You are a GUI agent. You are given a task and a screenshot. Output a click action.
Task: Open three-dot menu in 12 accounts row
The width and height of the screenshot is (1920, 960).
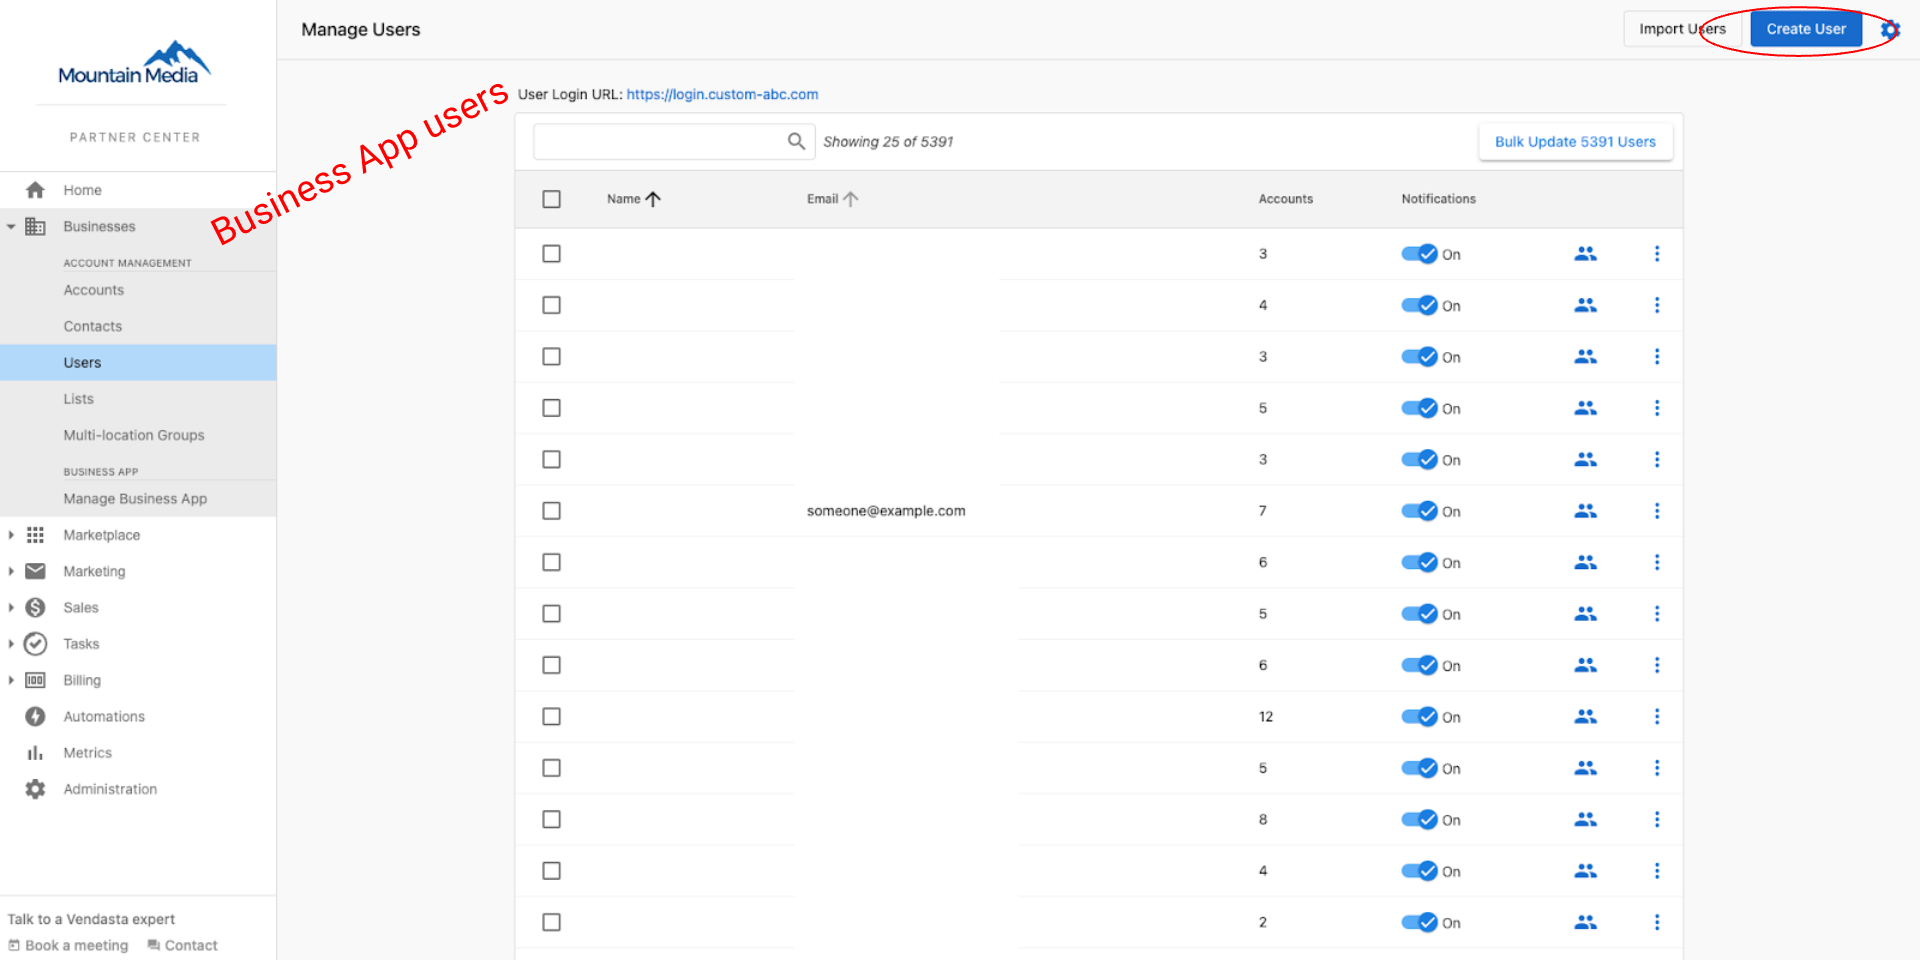click(1657, 717)
